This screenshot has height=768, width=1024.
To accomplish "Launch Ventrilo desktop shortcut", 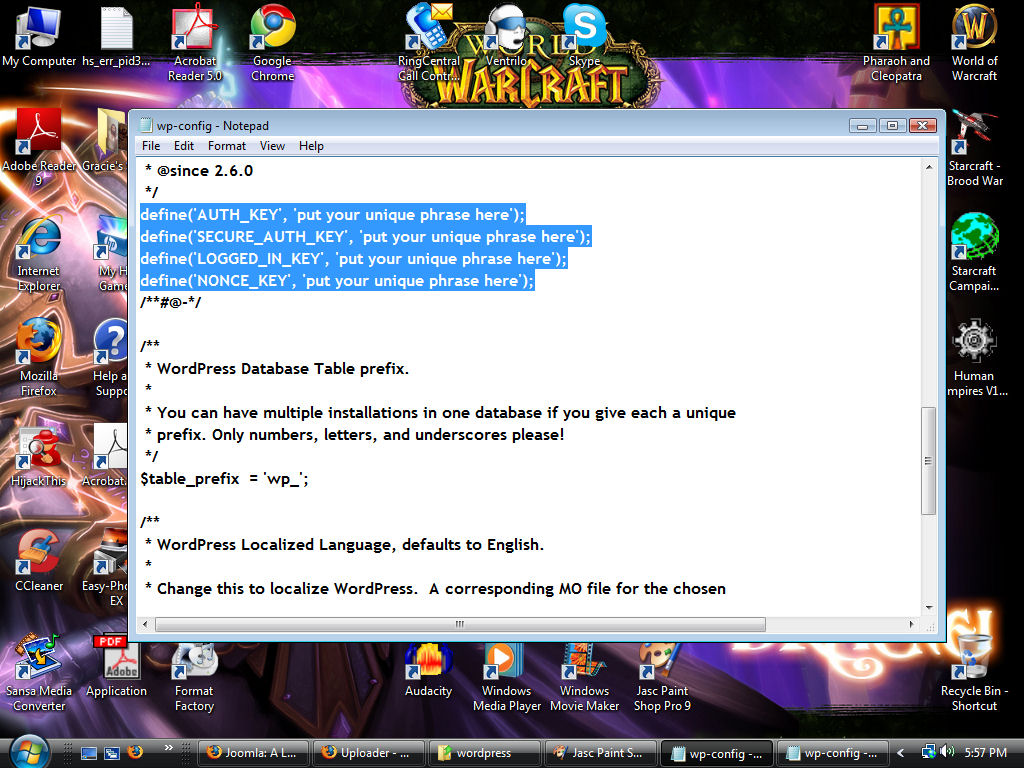I will [x=506, y=36].
